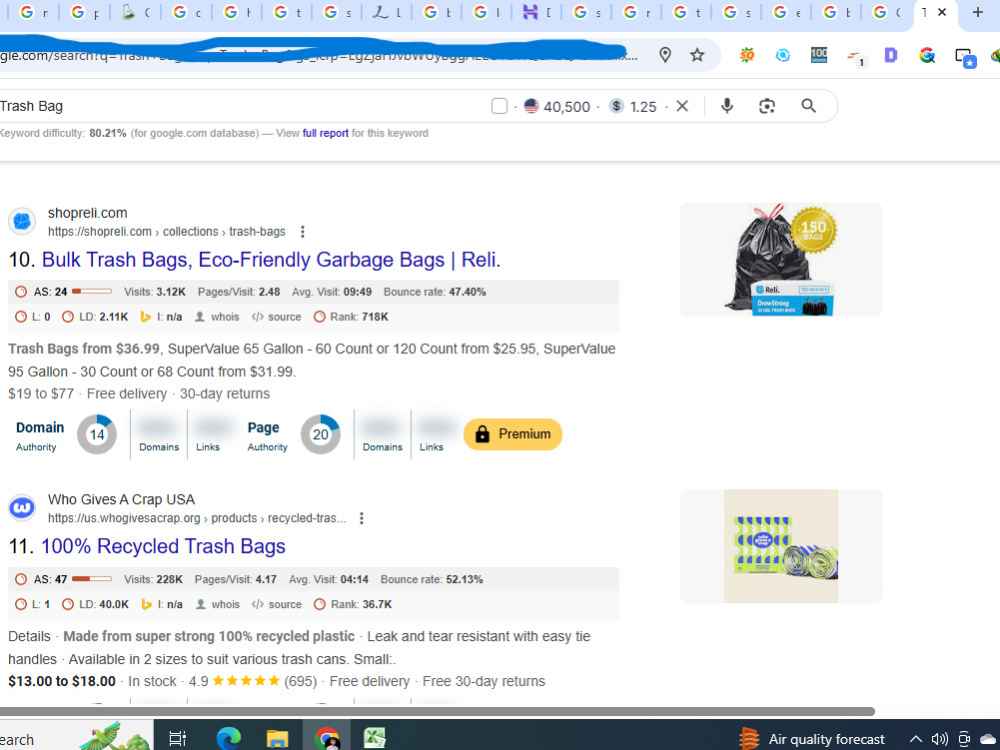Screen dimensions: 1000x750
Task: Click the horizontal scrollbar at page bottom
Action: 438,711
